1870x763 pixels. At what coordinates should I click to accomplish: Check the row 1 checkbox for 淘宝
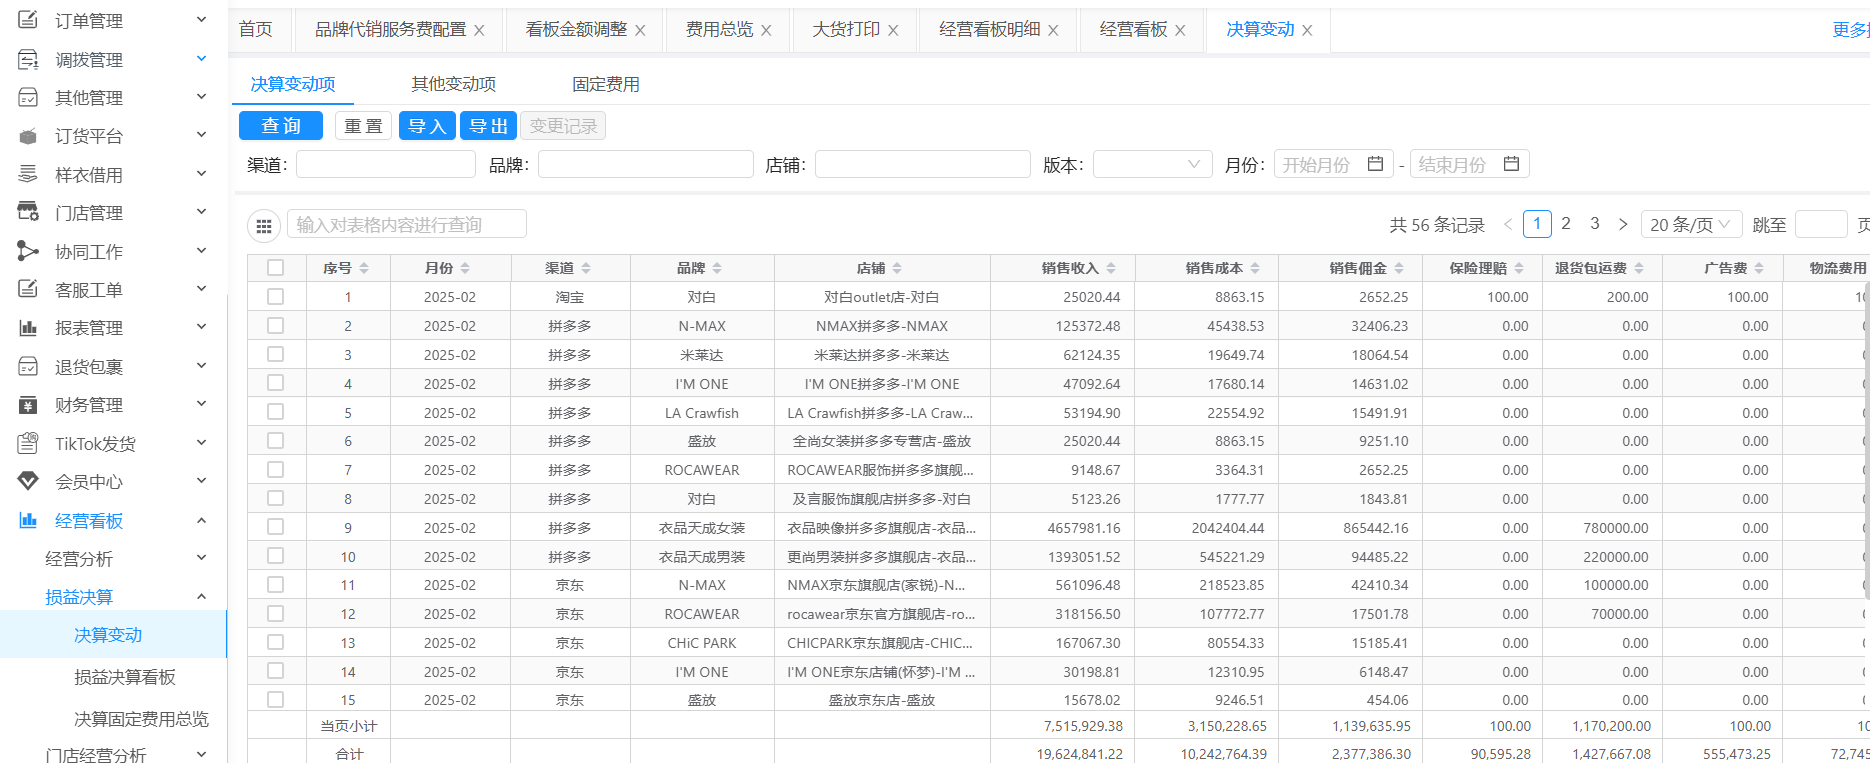[x=275, y=297]
